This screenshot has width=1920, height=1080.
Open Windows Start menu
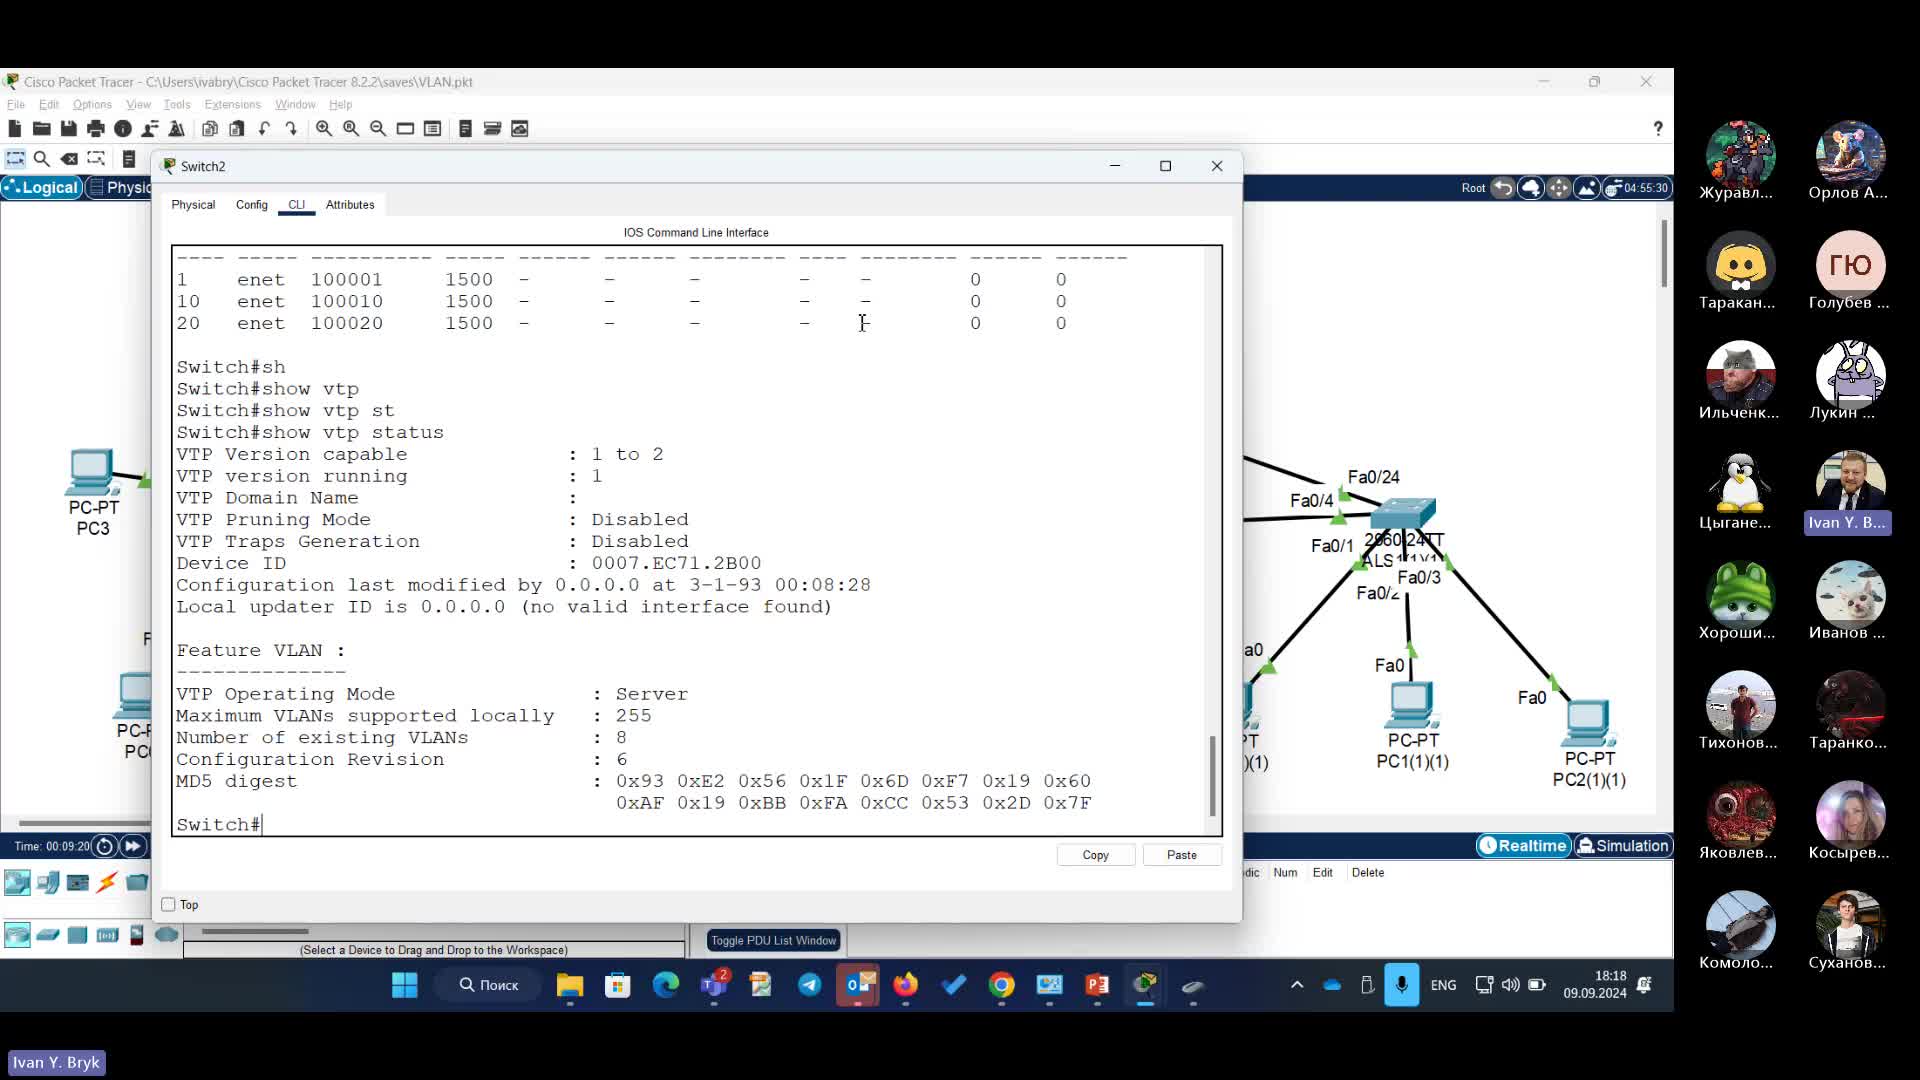405,985
